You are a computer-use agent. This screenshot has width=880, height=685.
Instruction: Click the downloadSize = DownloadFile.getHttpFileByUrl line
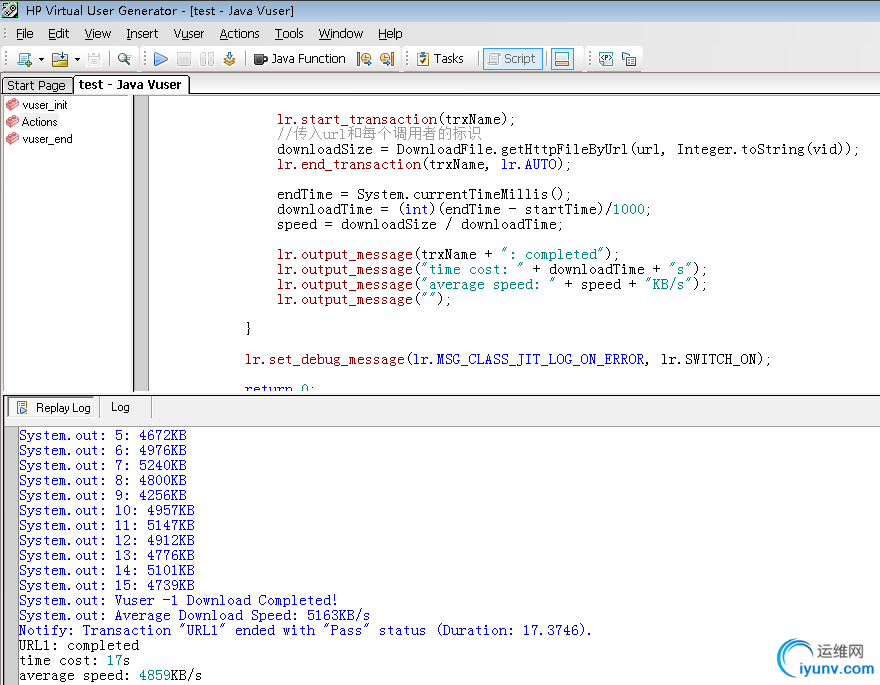[x=567, y=149]
